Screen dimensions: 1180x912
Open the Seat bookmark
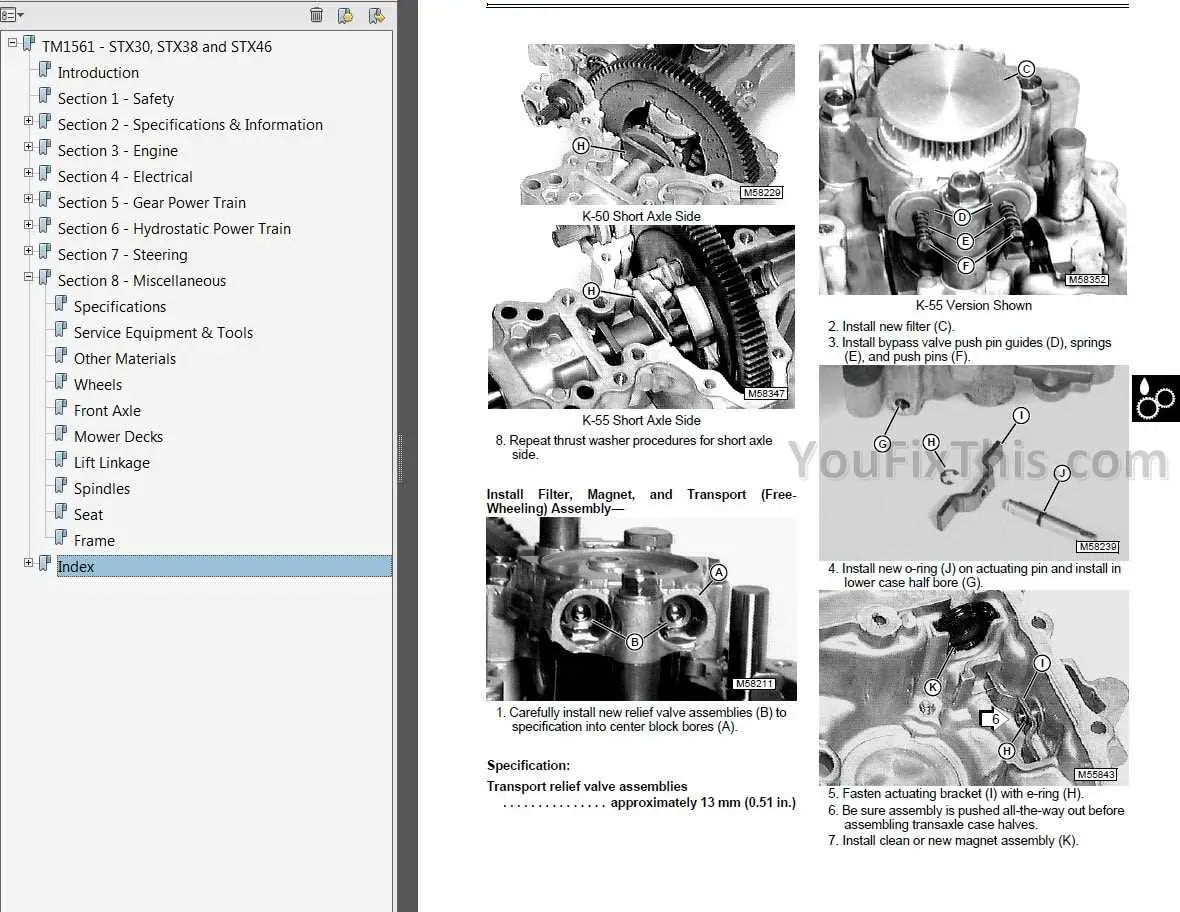[x=88, y=515]
